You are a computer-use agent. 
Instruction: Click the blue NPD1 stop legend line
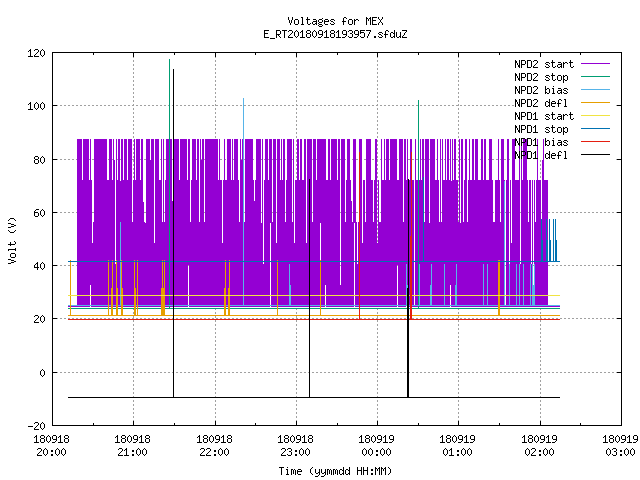595,129
